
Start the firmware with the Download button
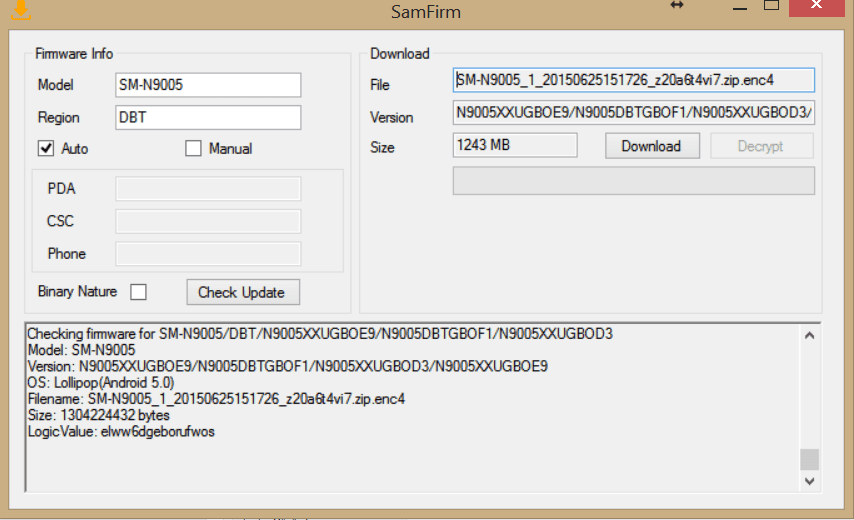651,146
